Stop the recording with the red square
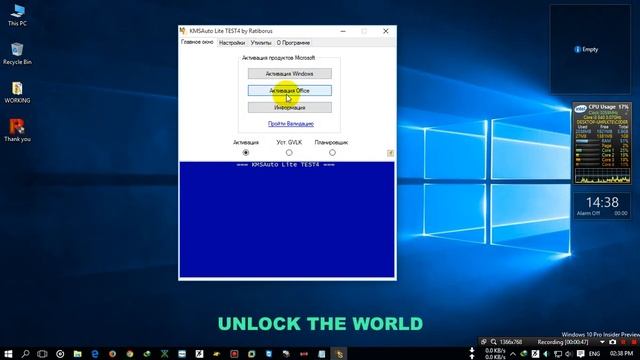 click(x=634, y=342)
